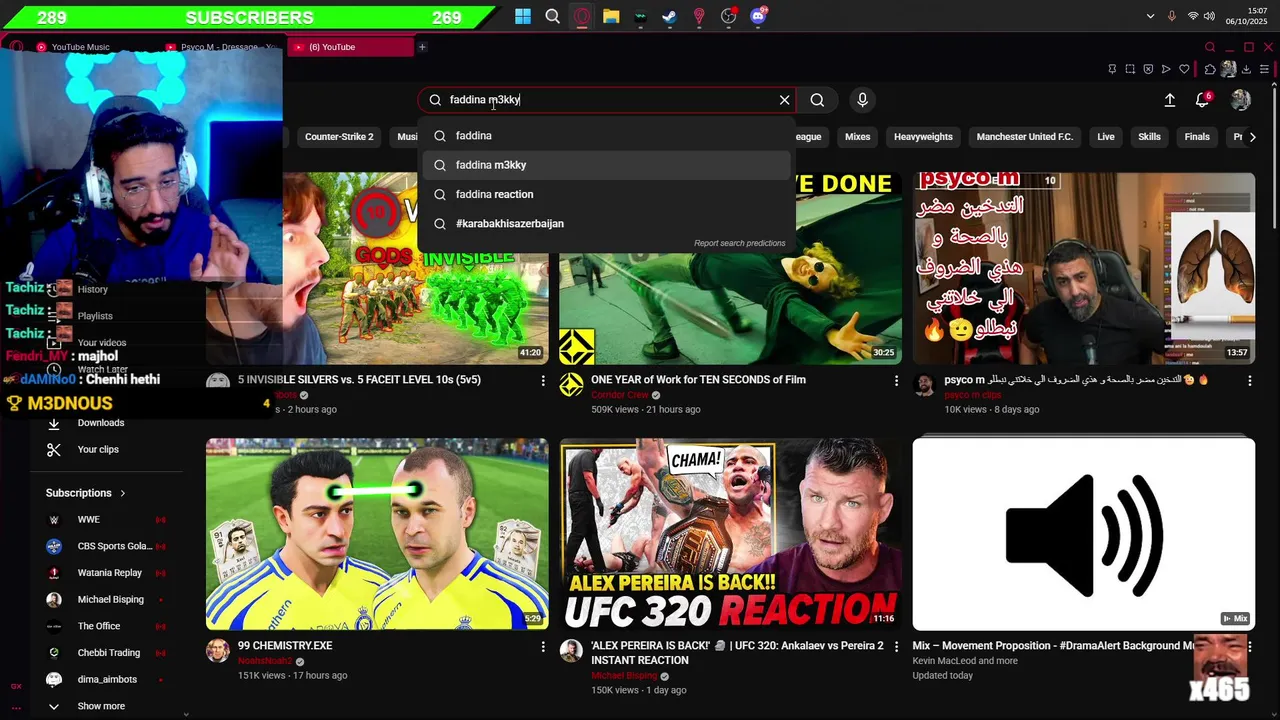Select the 'faddina m3kky' suggestion
The width and height of the screenshot is (1280, 720).
(x=606, y=165)
